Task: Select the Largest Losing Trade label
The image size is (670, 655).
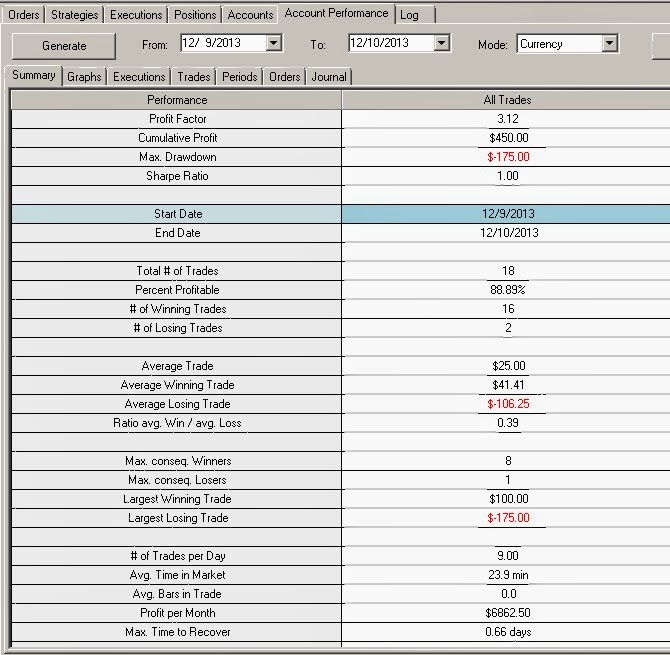Action: coord(178,518)
